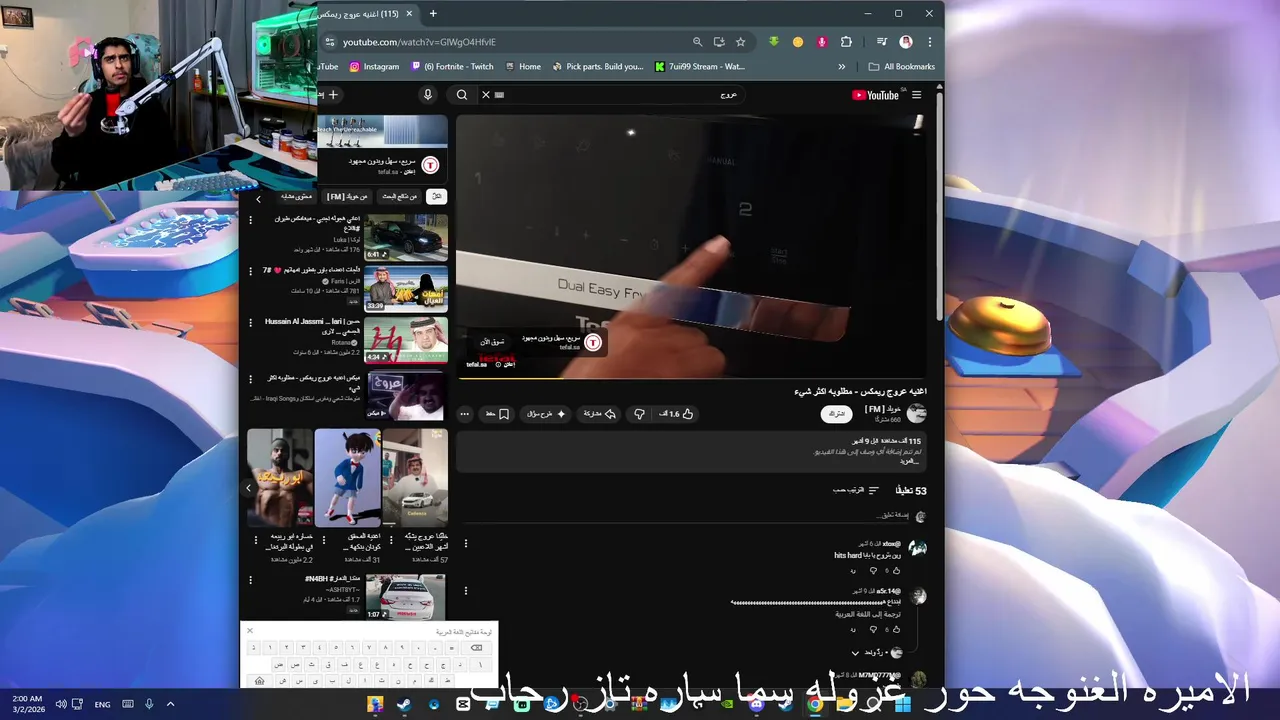
Task: Click the YouTube create plus button
Action: [x=333, y=95]
